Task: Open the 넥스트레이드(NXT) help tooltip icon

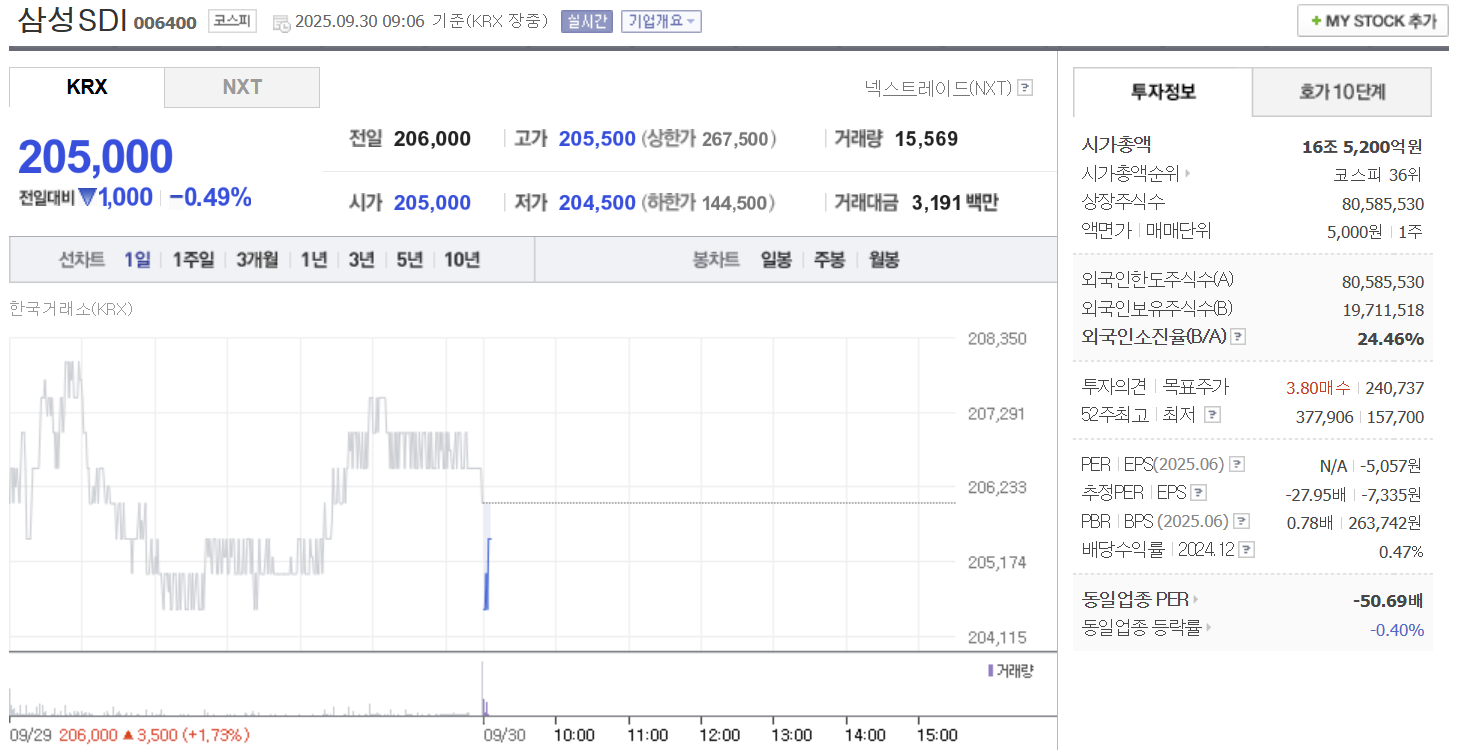Action: (1024, 88)
